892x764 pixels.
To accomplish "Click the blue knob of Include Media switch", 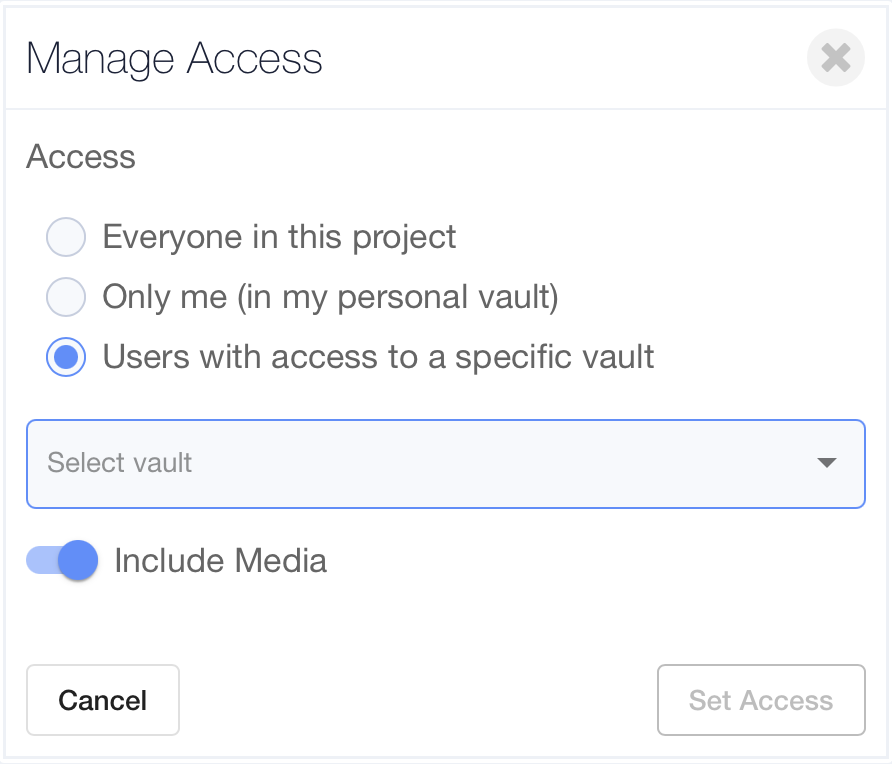I will click(x=78, y=560).
